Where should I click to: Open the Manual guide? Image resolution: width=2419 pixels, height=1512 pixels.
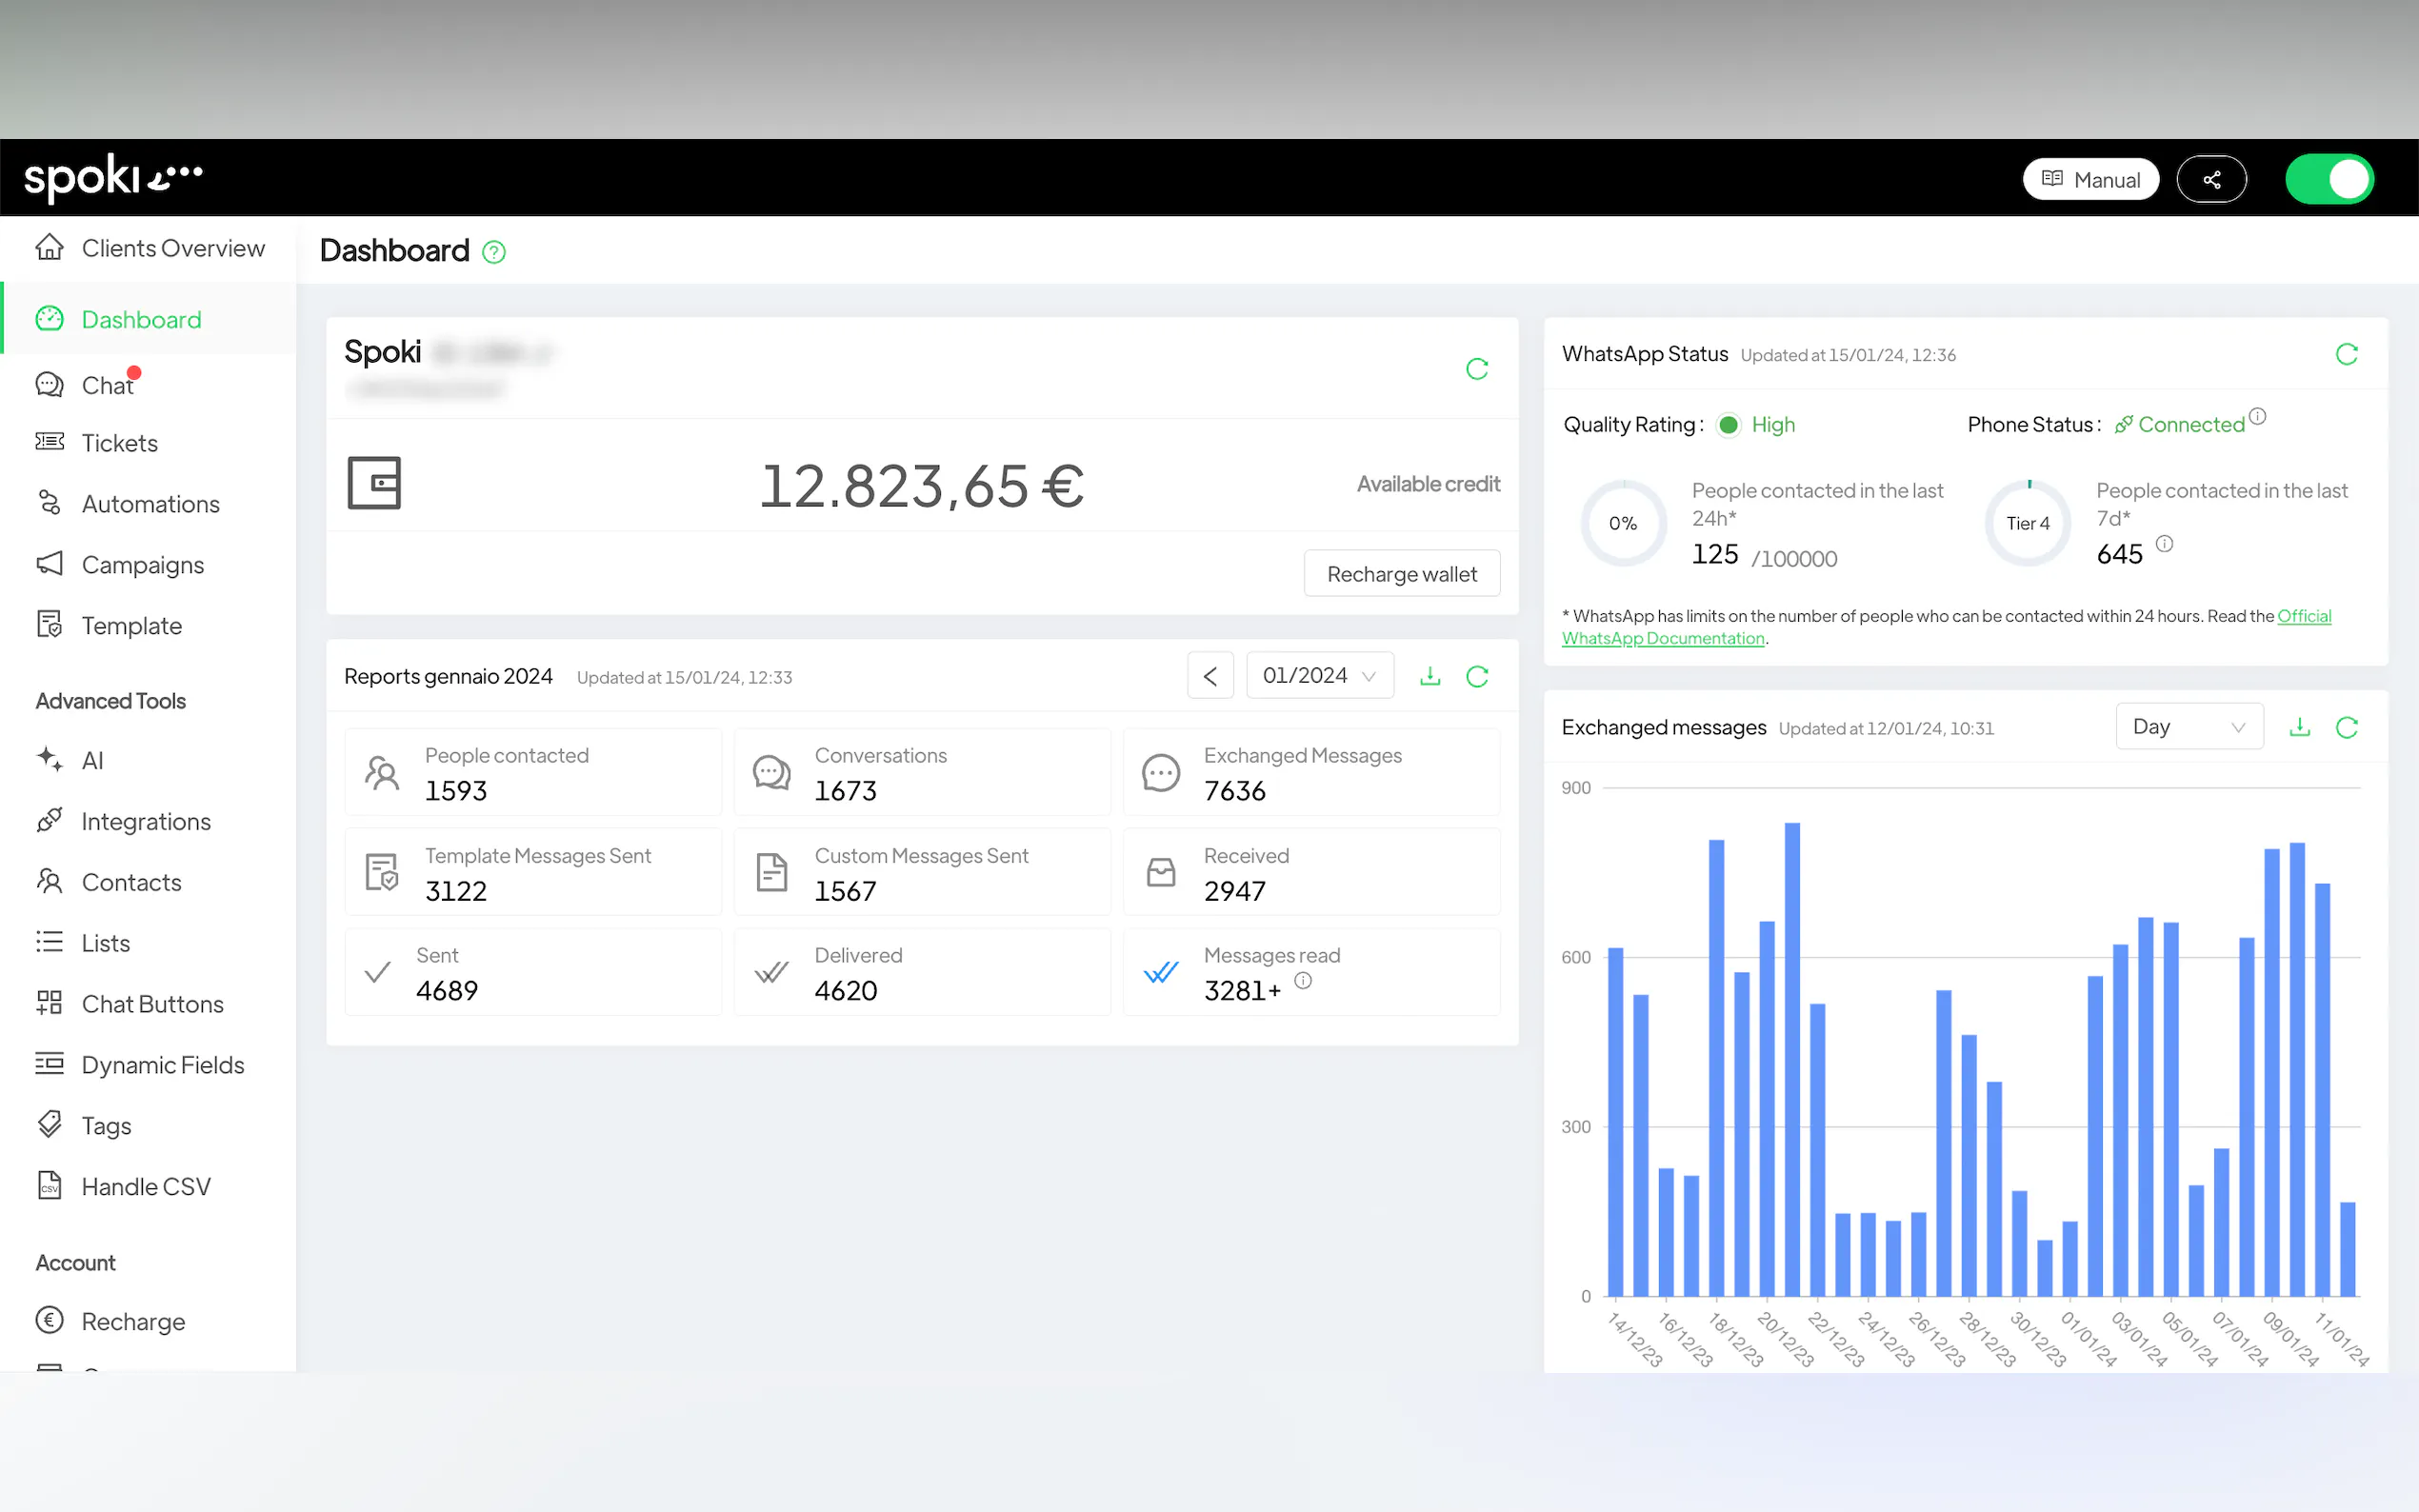(2090, 180)
